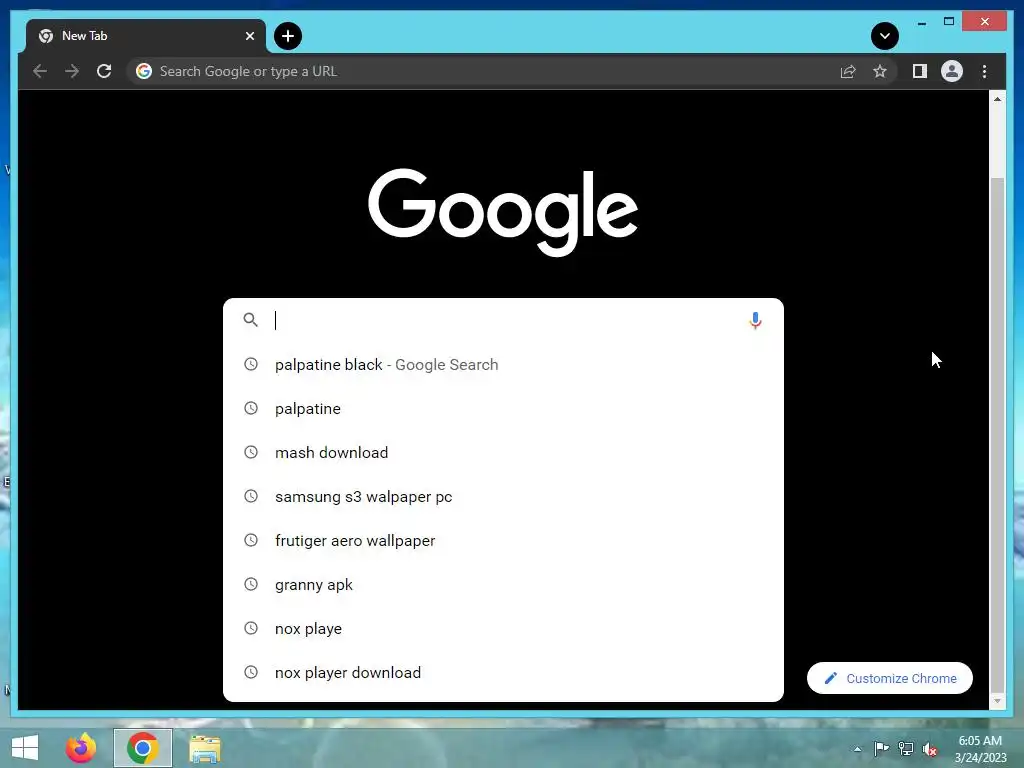Bookmark this tab with the star icon

[880, 71]
